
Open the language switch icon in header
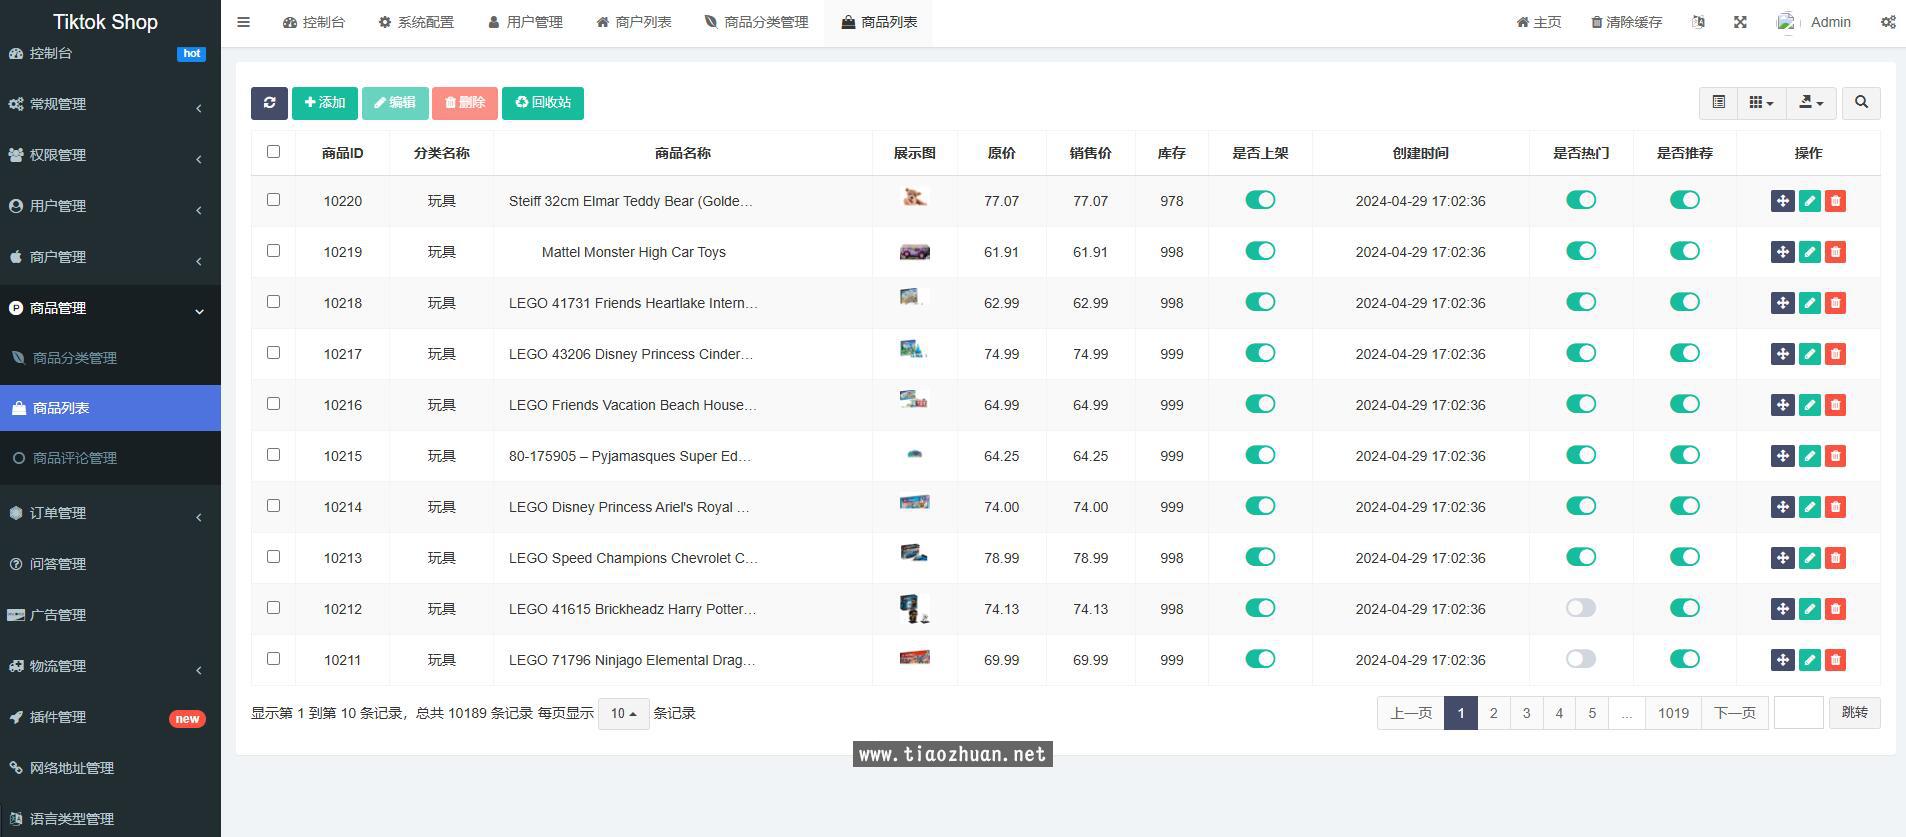point(1698,22)
